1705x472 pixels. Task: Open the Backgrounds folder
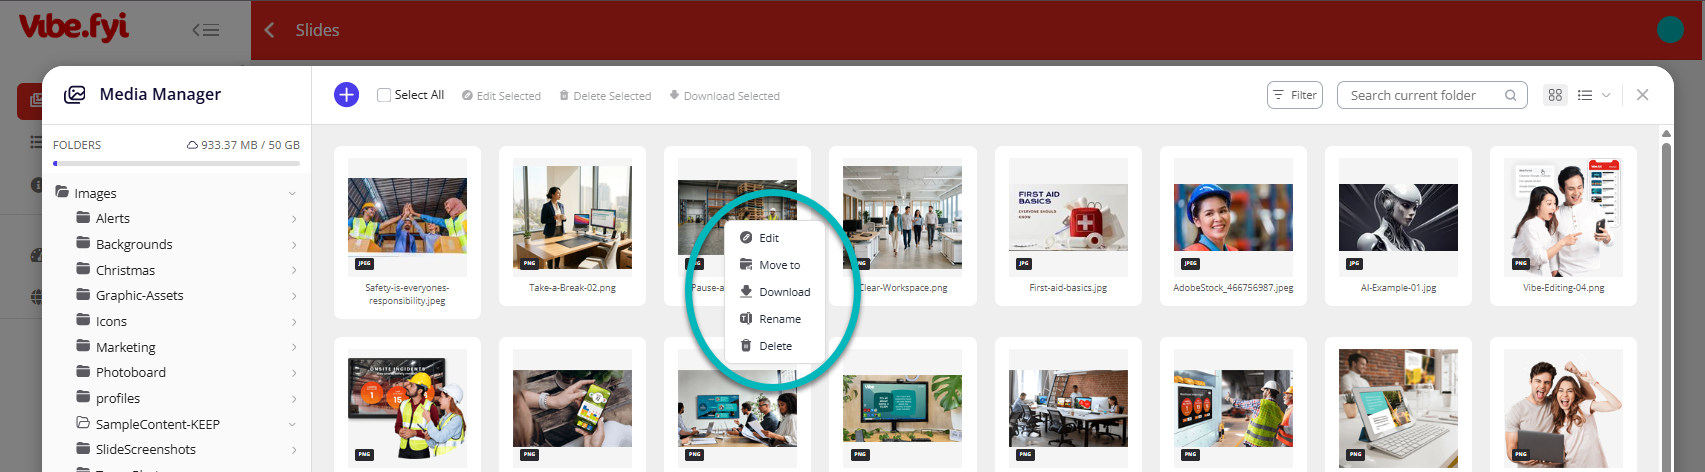[124, 244]
